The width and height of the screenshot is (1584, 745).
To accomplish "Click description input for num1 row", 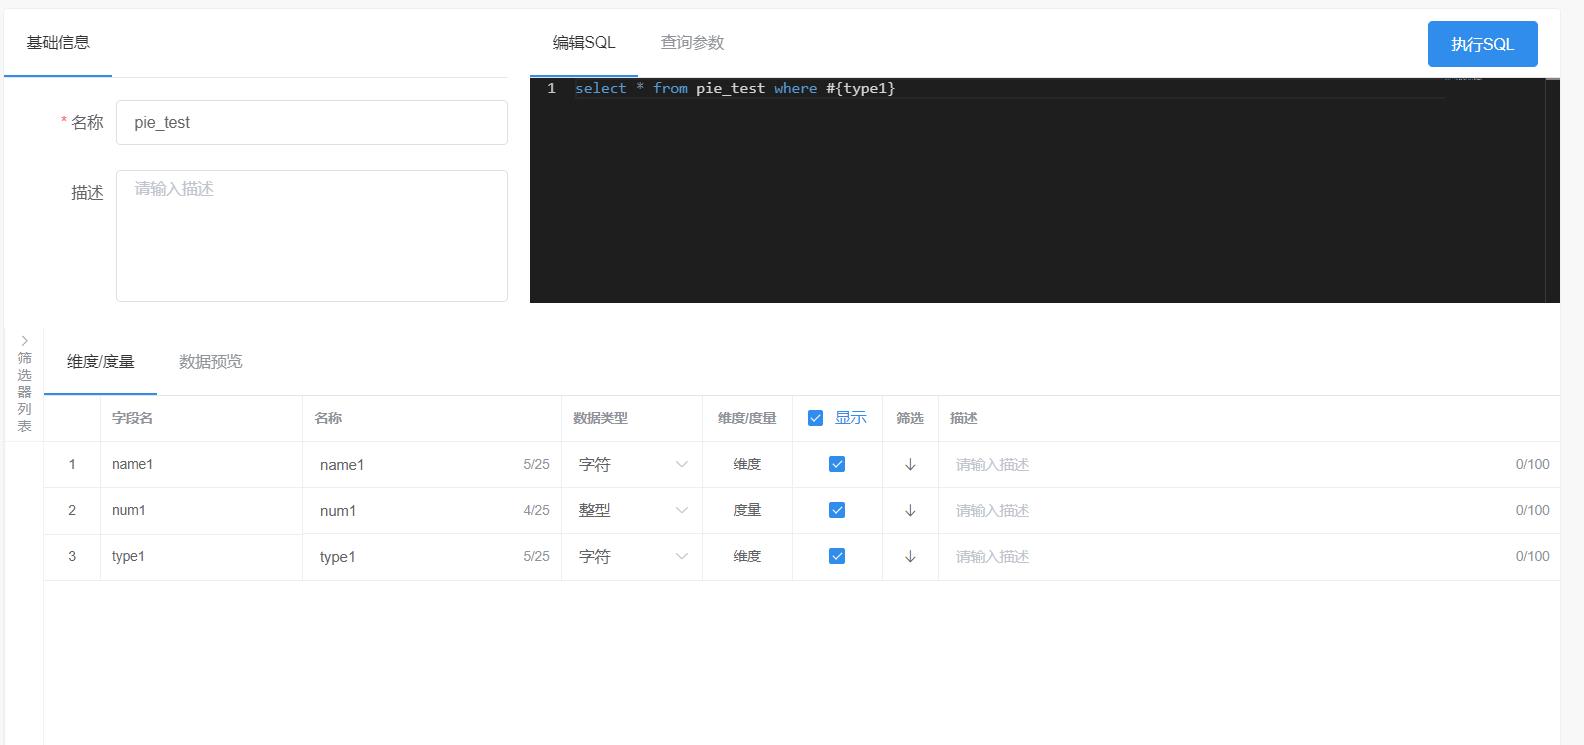I will [1249, 510].
